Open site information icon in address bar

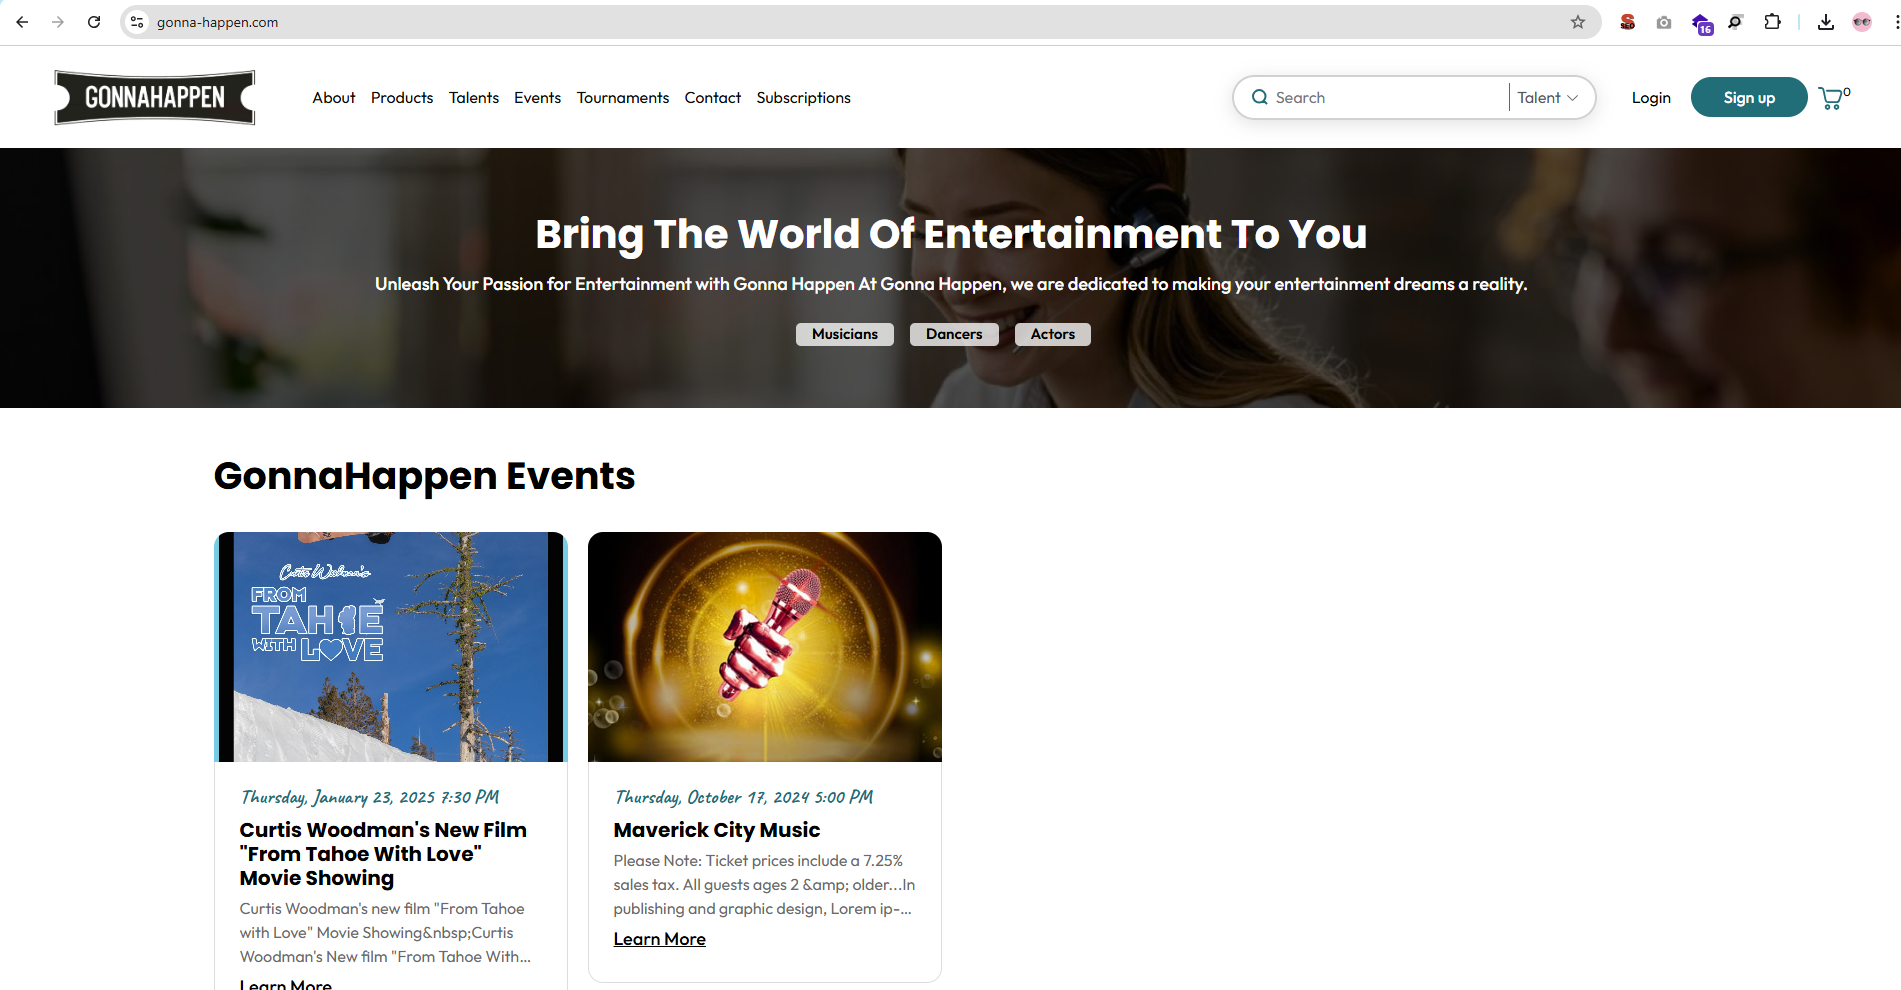tap(137, 22)
